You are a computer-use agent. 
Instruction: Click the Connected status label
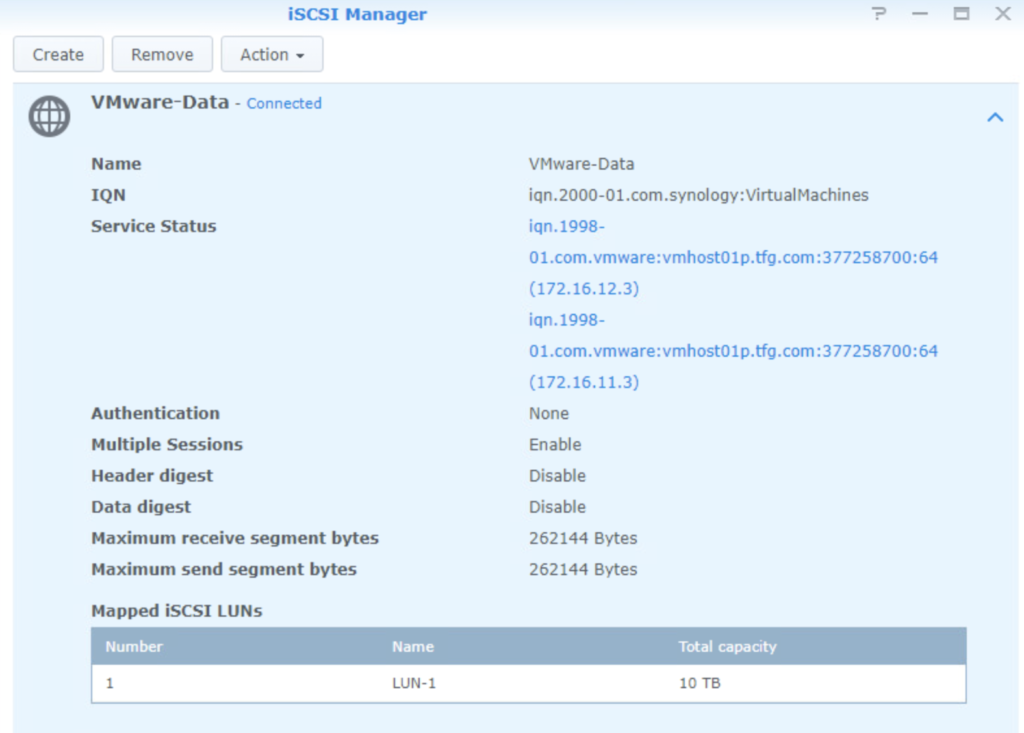pyautogui.click(x=284, y=103)
